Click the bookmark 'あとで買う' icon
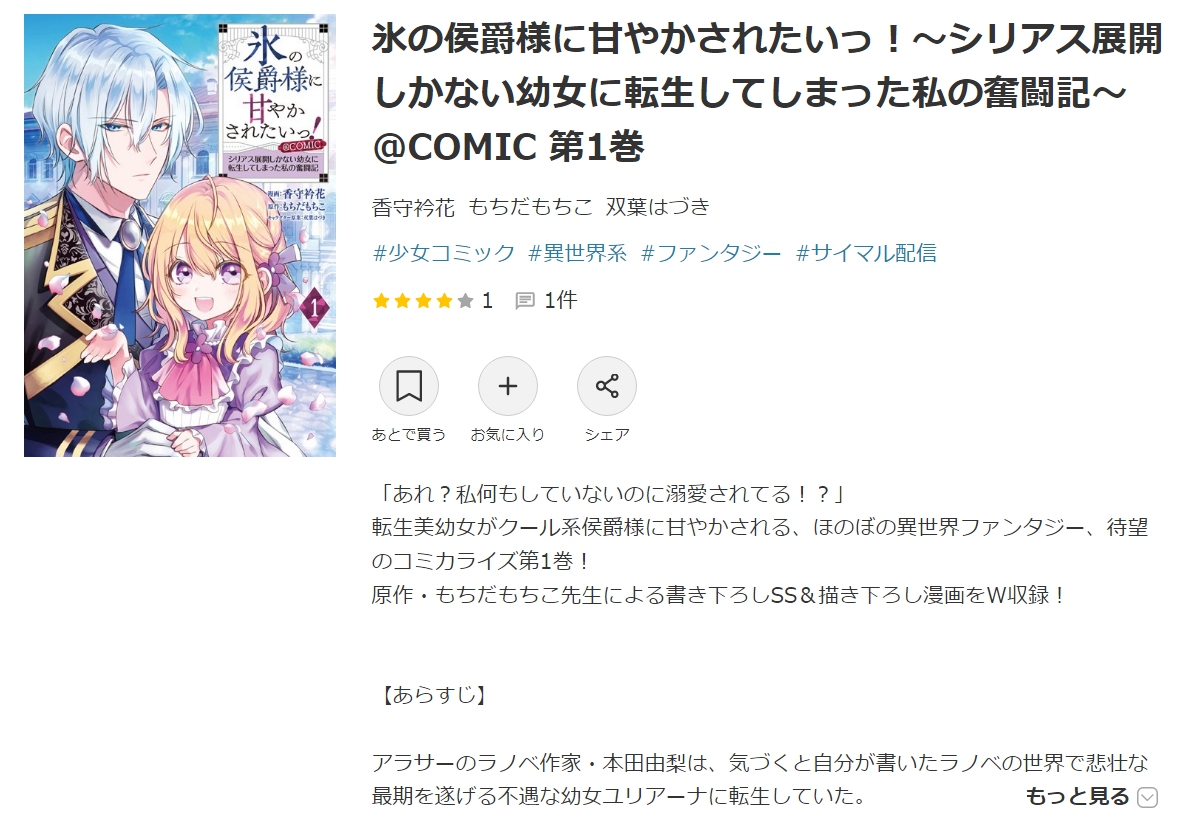This screenshot has width=1179, height=831. coord(408,386)
